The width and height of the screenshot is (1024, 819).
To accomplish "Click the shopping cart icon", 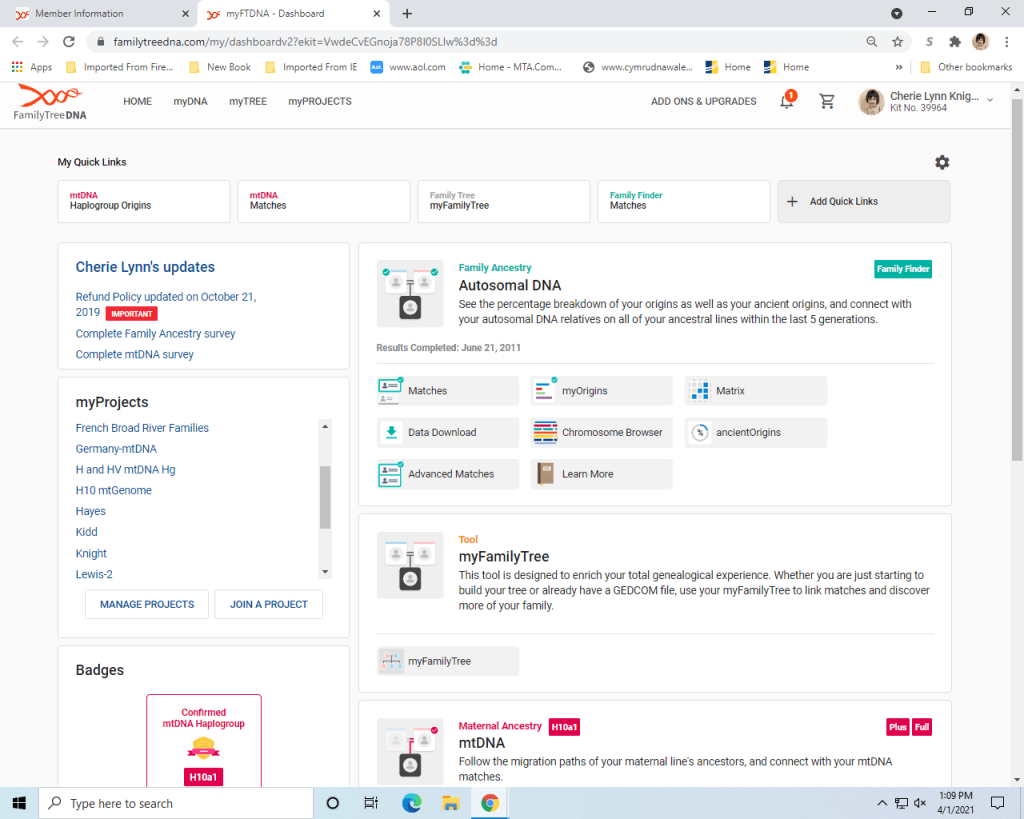I will pyautogui.click(x=827, y=101).
